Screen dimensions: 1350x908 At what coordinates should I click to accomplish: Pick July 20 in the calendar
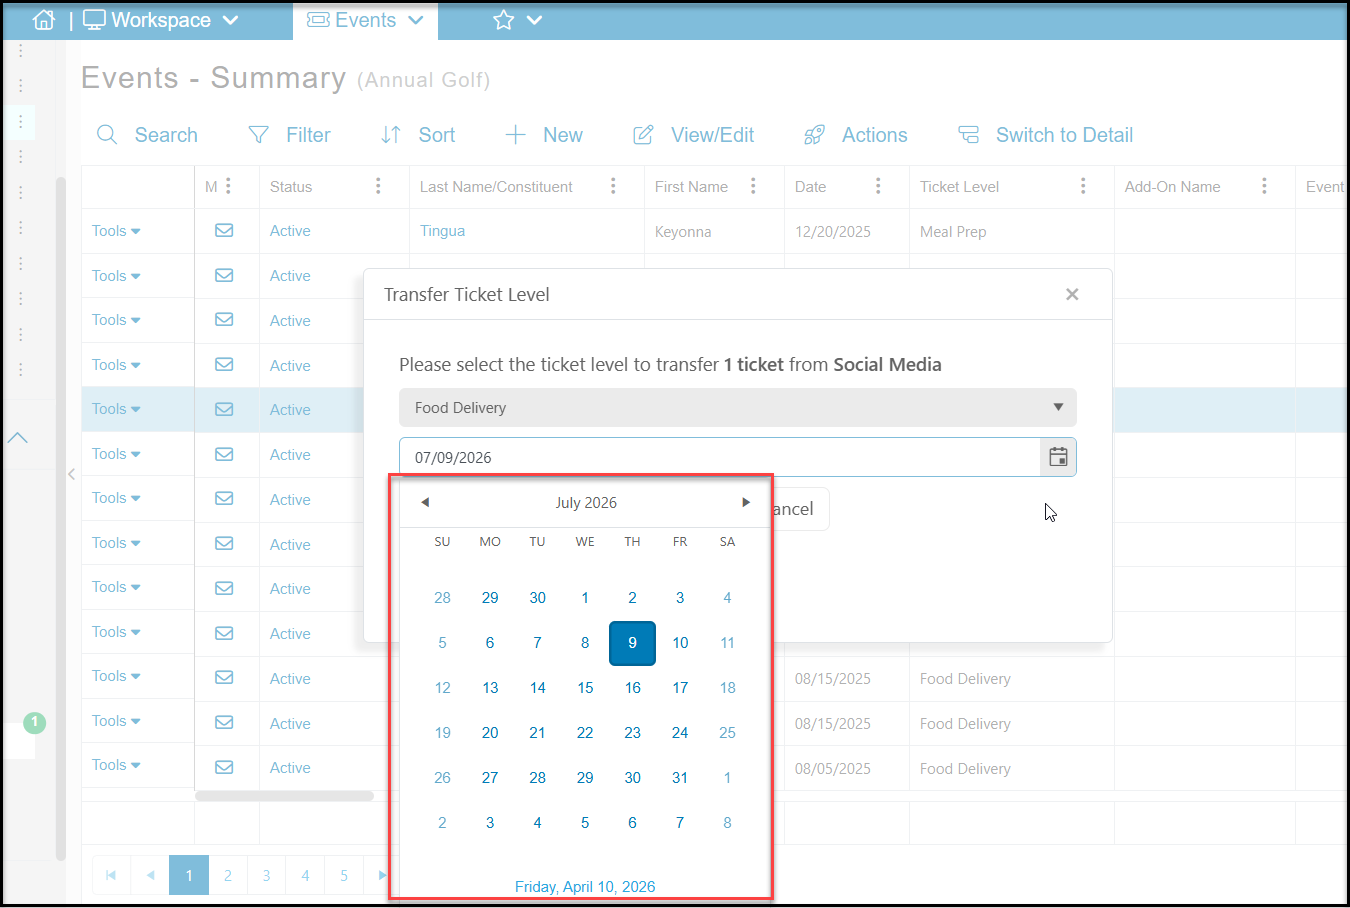point(490,733)
